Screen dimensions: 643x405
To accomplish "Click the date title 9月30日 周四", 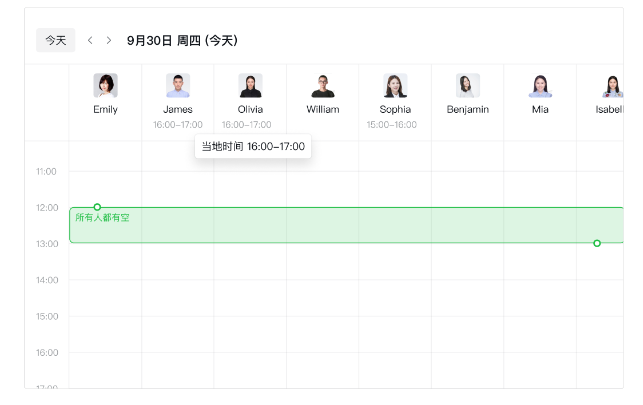I will (182, 40).
